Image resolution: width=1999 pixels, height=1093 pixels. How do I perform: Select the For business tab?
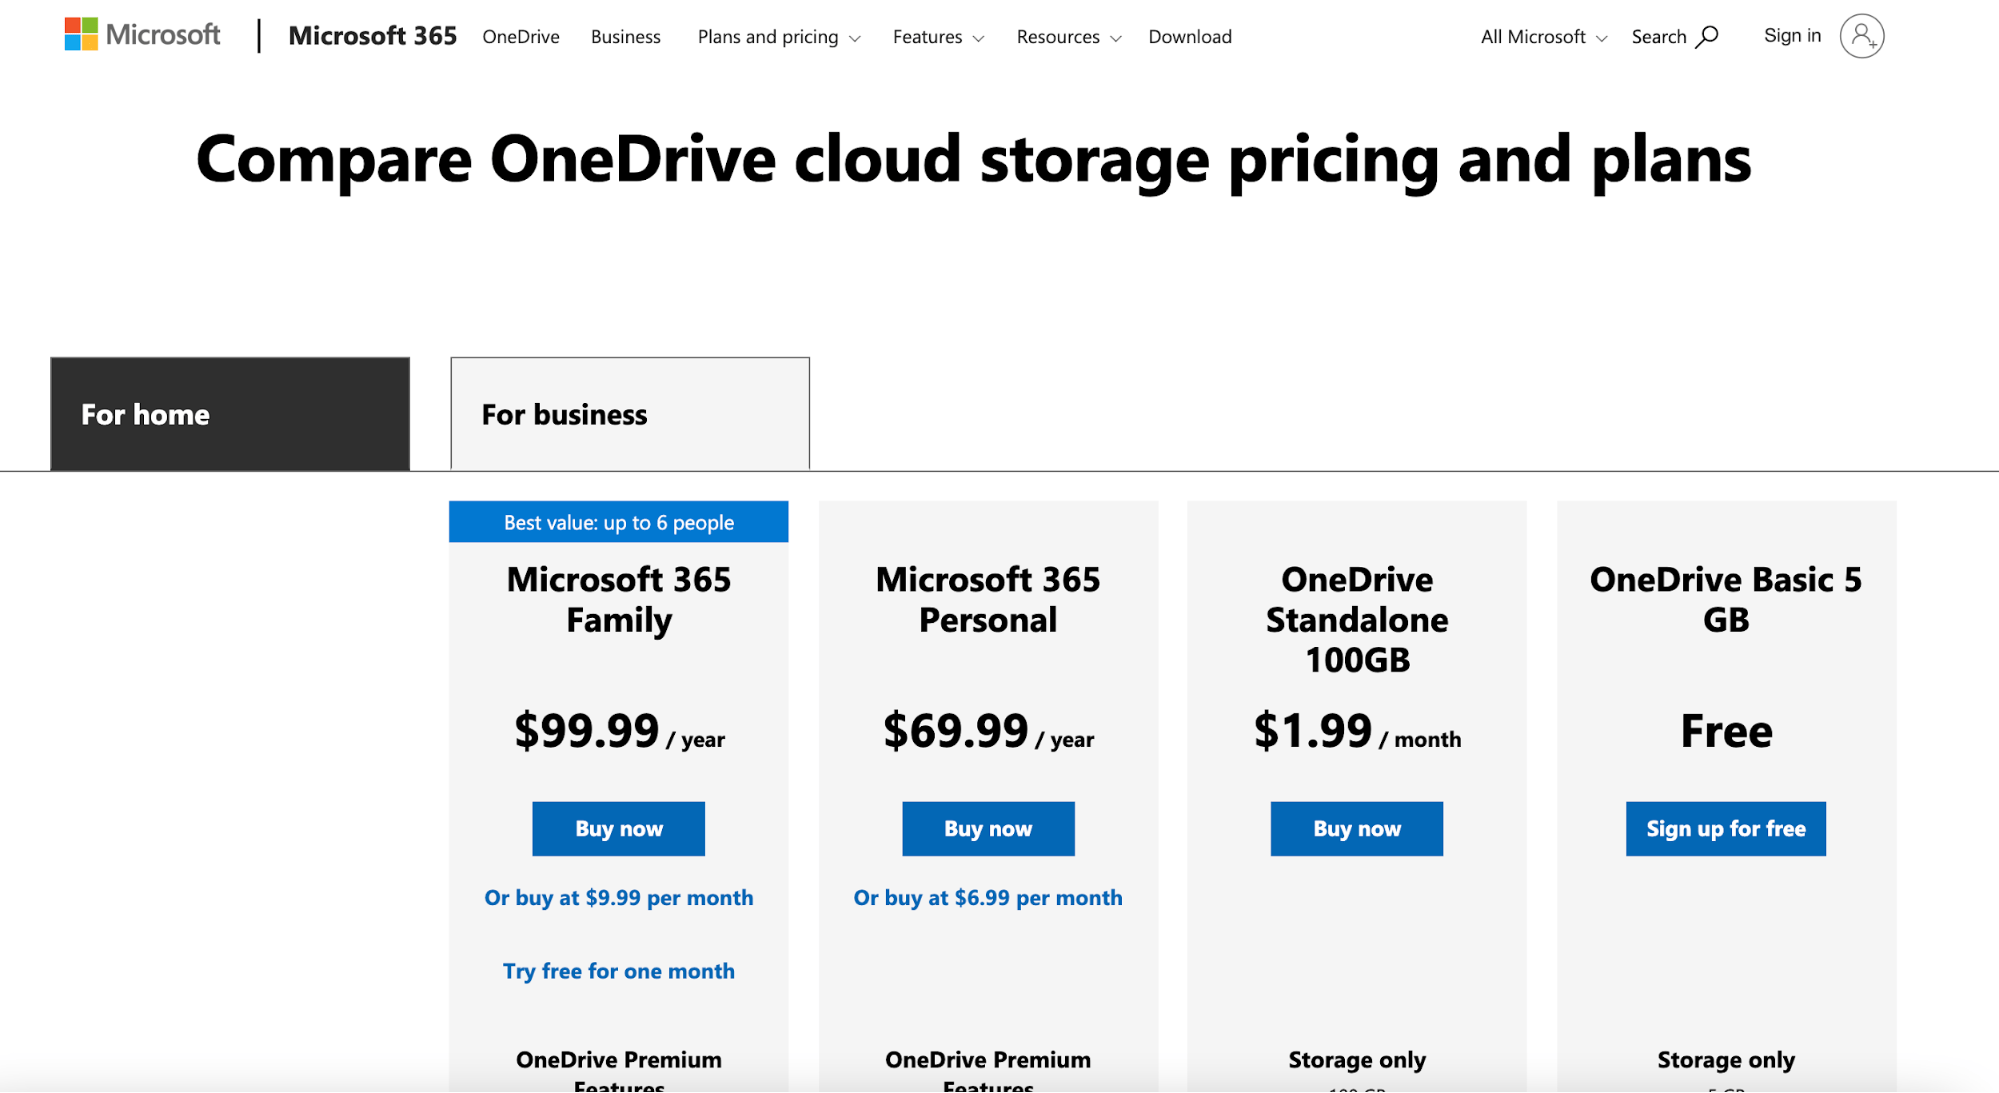pyautogui.click(x=627, y=413)
